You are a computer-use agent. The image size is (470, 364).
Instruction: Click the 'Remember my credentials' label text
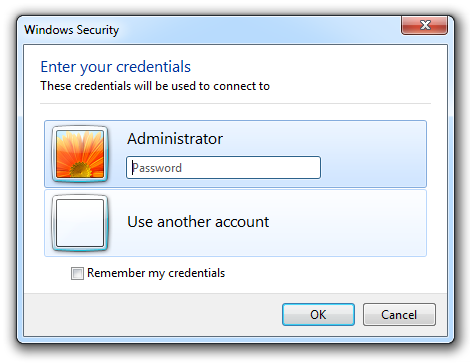[x=156, y=273]
